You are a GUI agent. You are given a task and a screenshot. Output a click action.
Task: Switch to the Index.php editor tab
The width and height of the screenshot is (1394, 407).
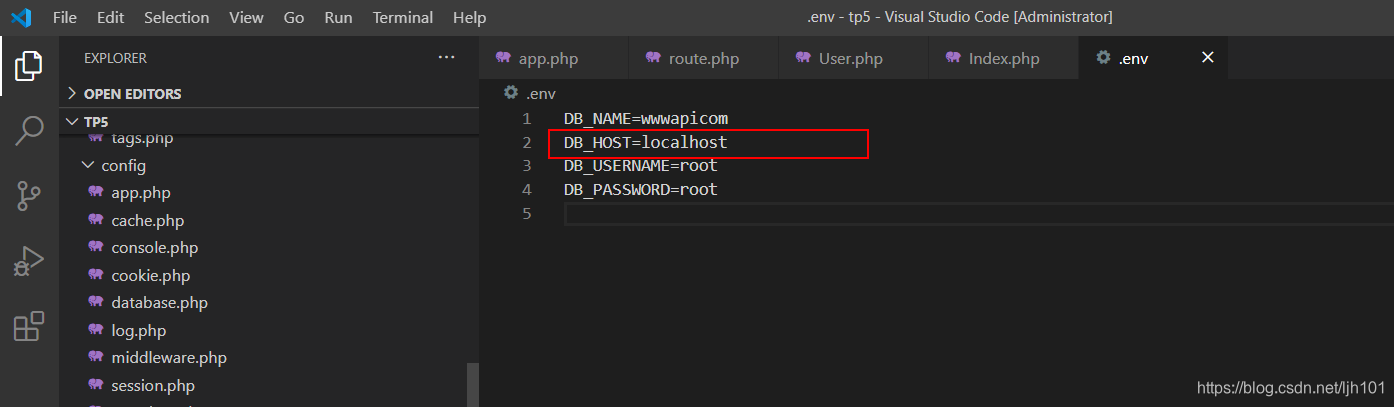[1004, 58]
